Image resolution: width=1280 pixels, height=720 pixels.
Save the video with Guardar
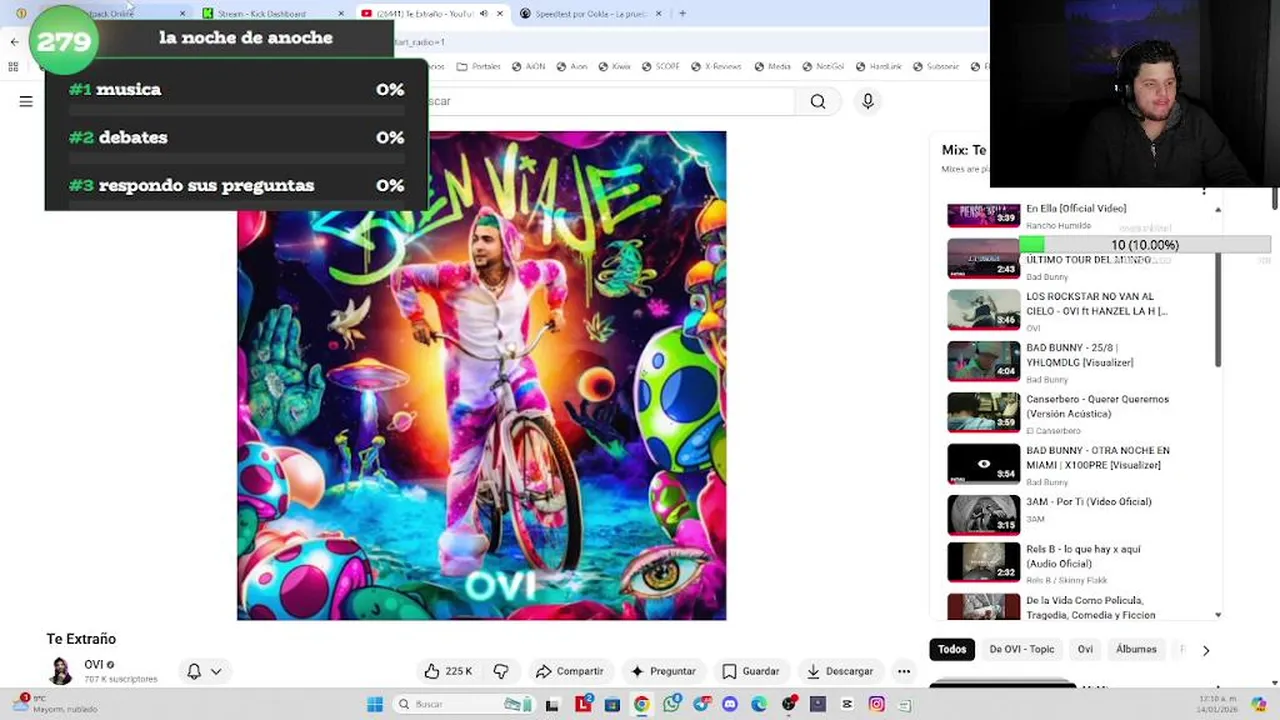click(750, 671)
